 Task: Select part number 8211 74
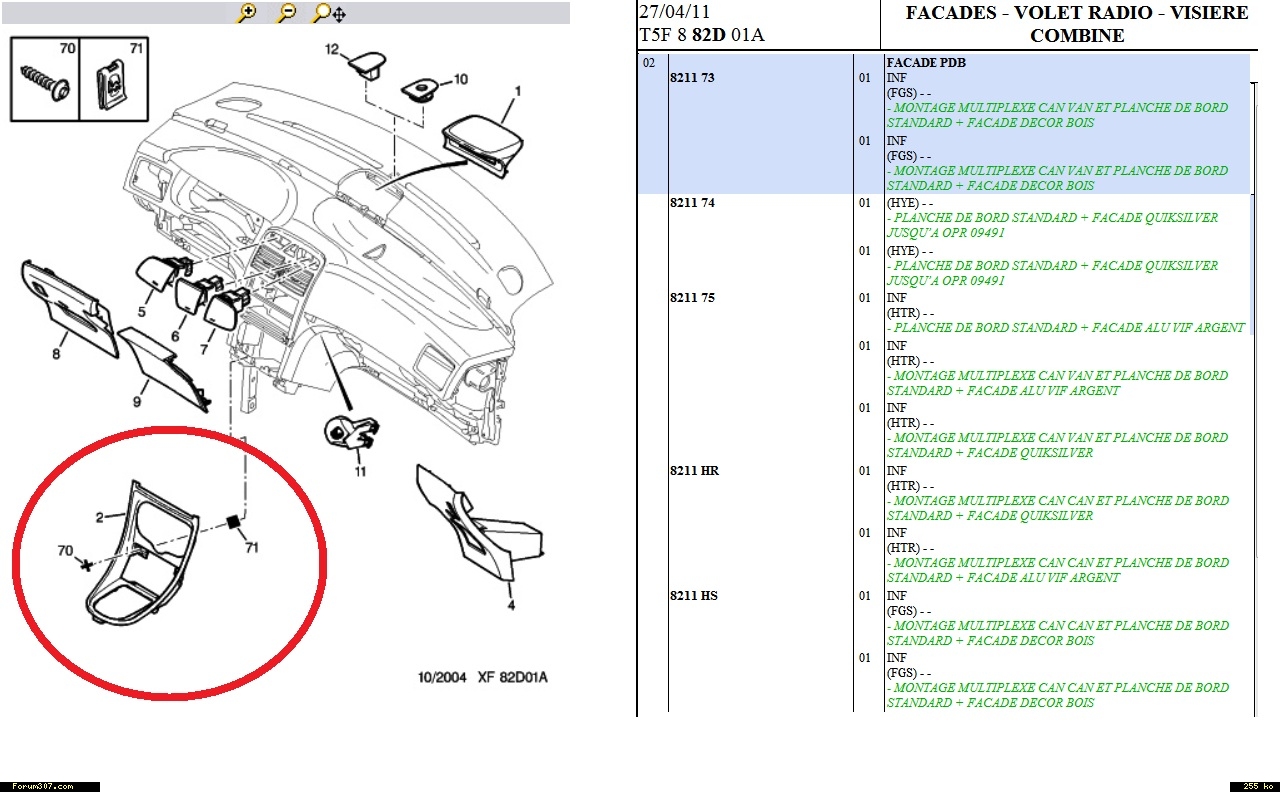692,203
